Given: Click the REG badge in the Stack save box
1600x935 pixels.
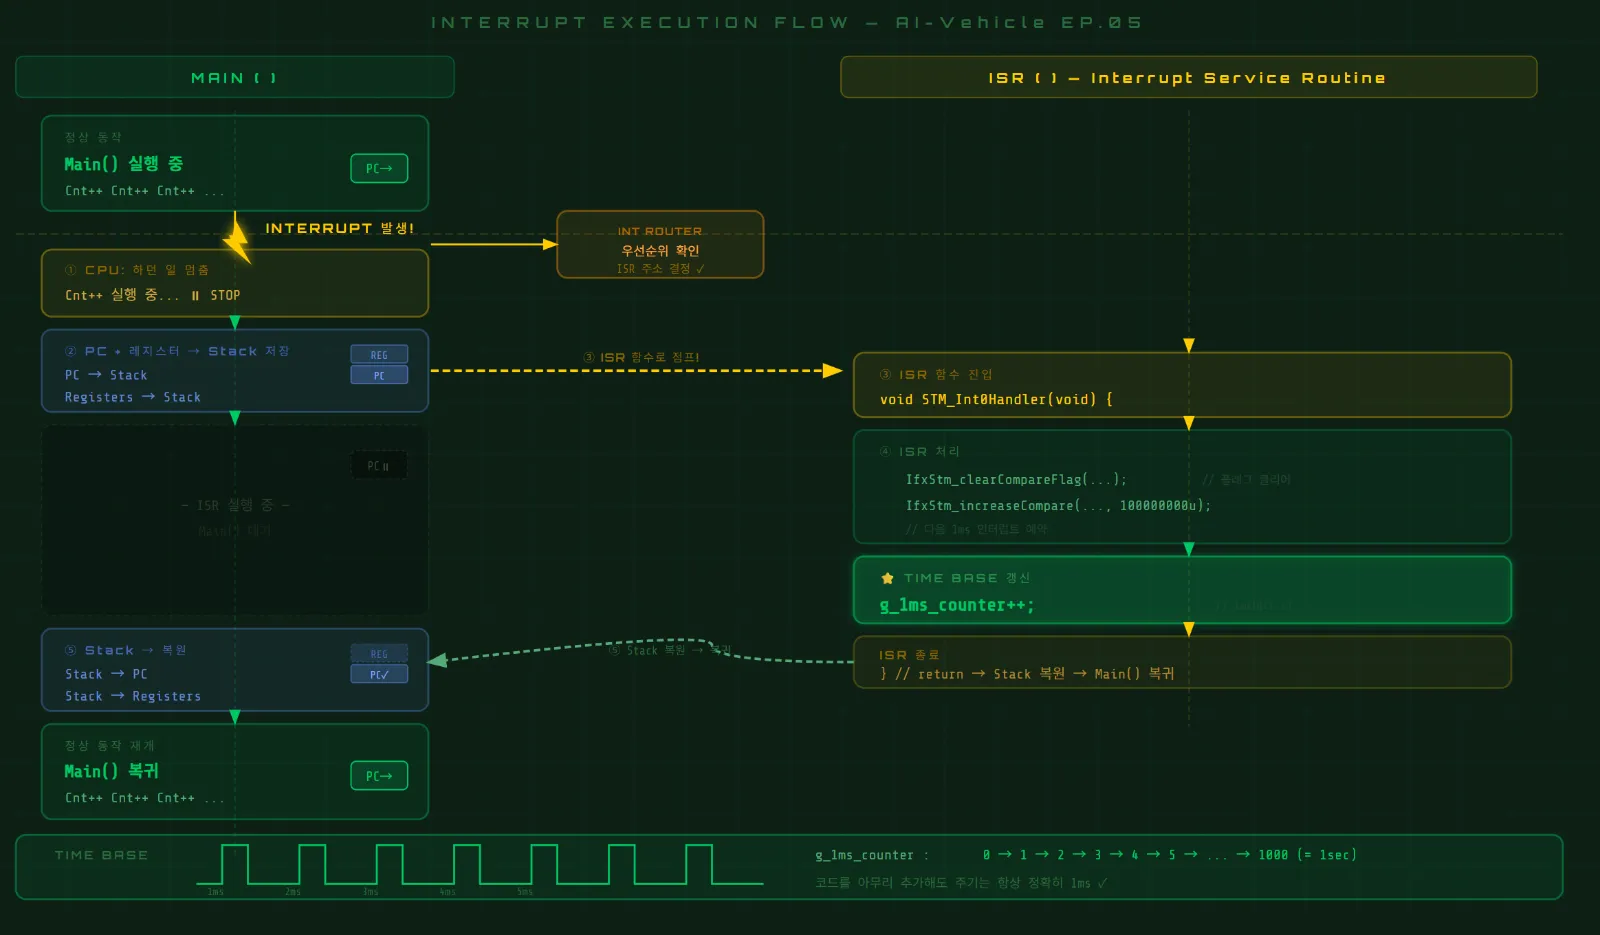Looking at the screenshot, I should (x=379, y=355).
